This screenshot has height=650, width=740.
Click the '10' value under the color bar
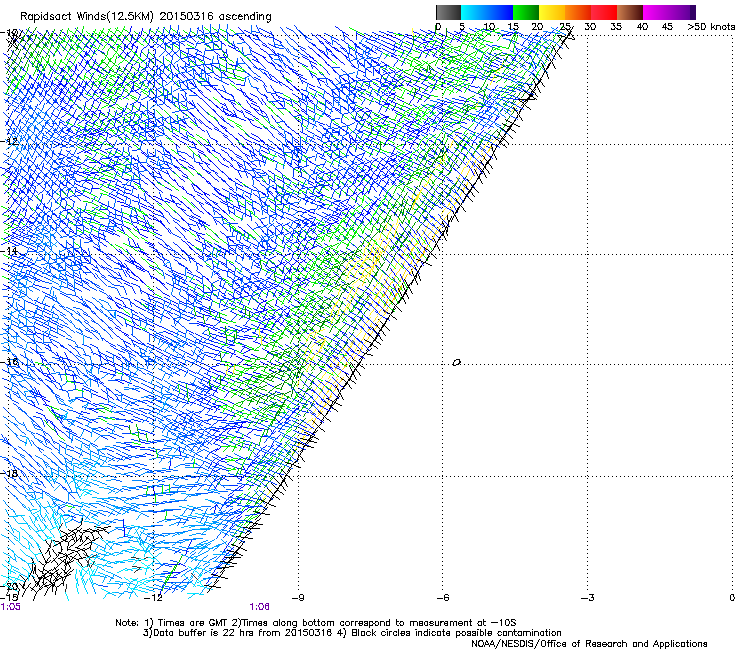coord(489,27)
